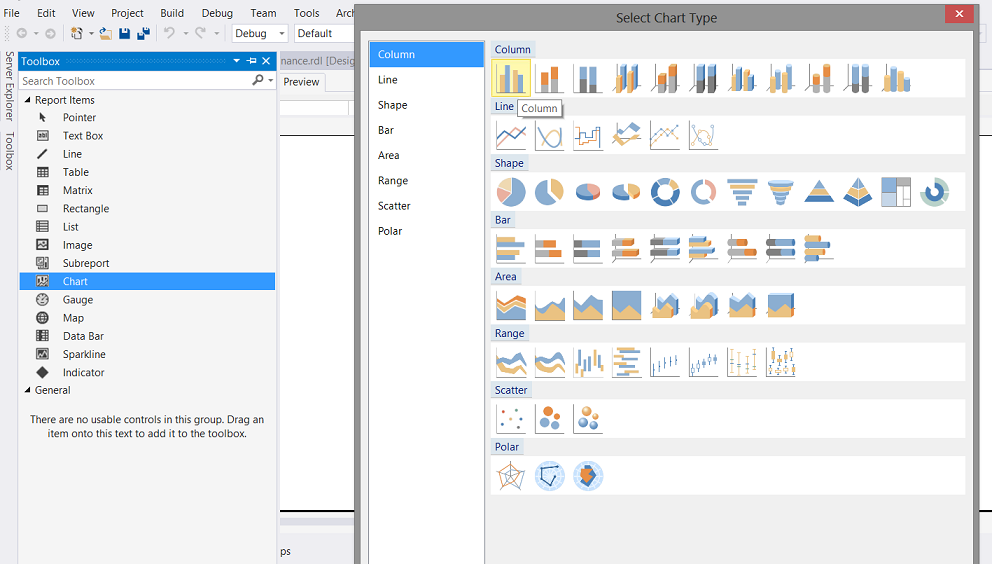Click the Search Toolbox input field
992x564 pixels.
(x=135, y=80)
